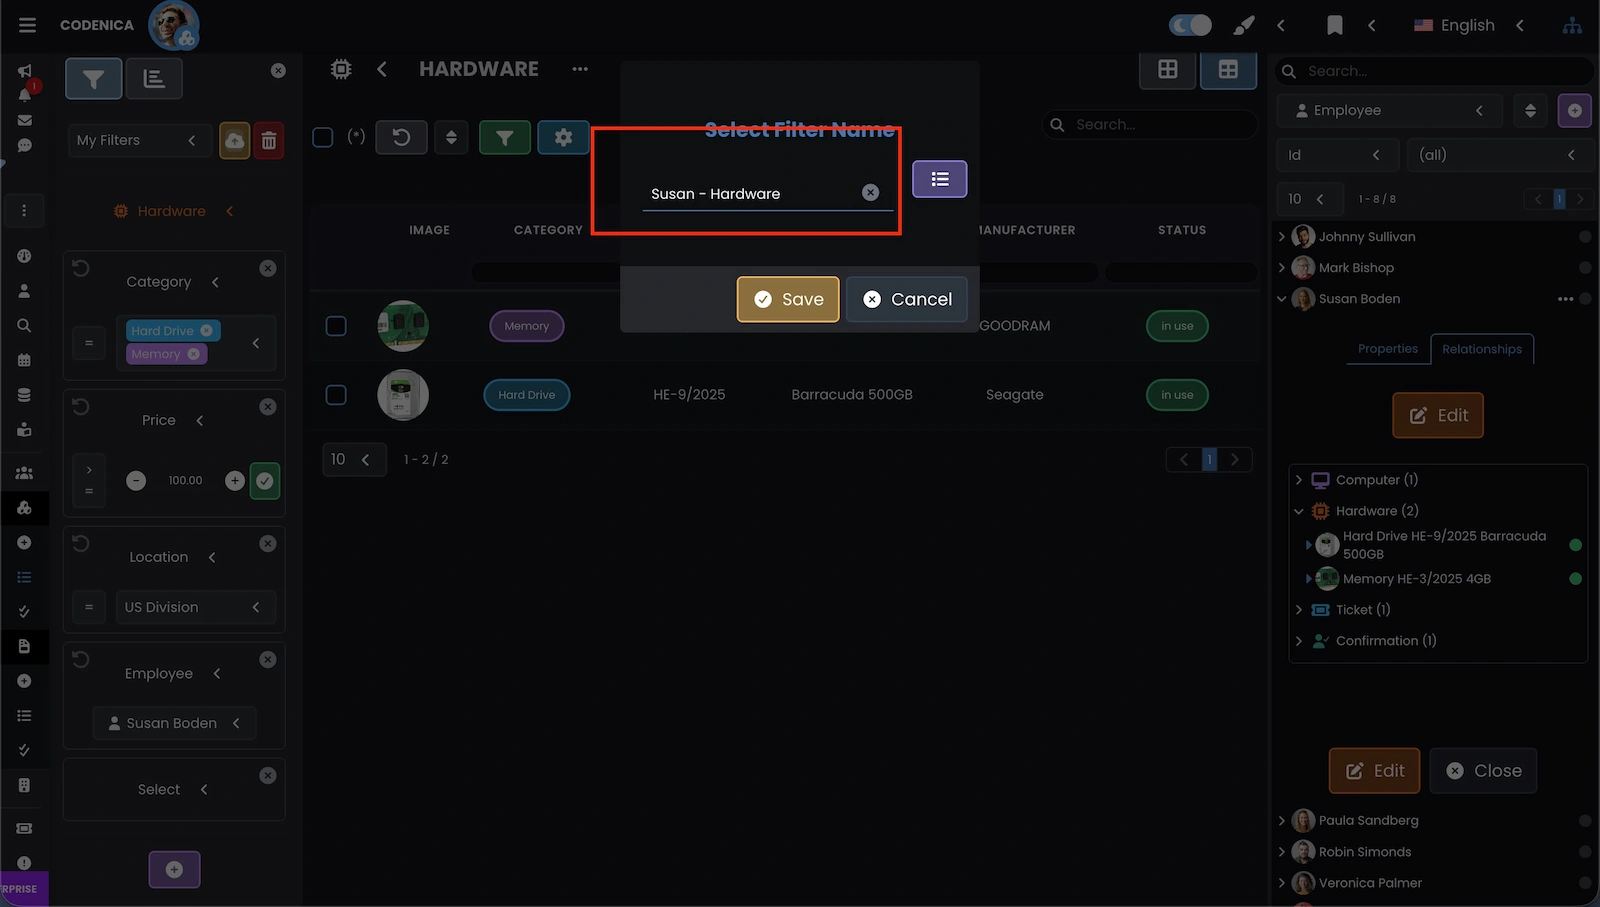Switch to the Relationships tab
The width and height of the screenshot is (1600, 907).
[1482, 349]
